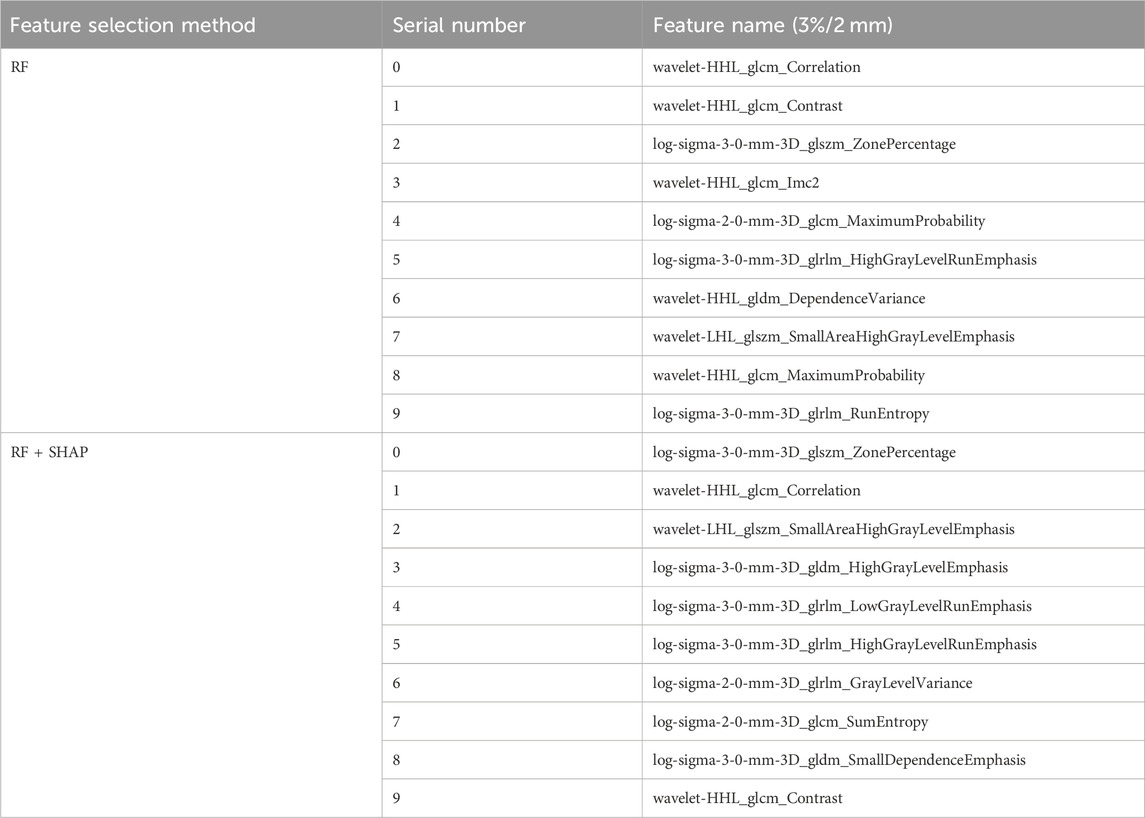Select "glszm_ZonePercentage" feature in the RF + SHAP section
This screenshot has height=818, width=1145.
(804, 453)
